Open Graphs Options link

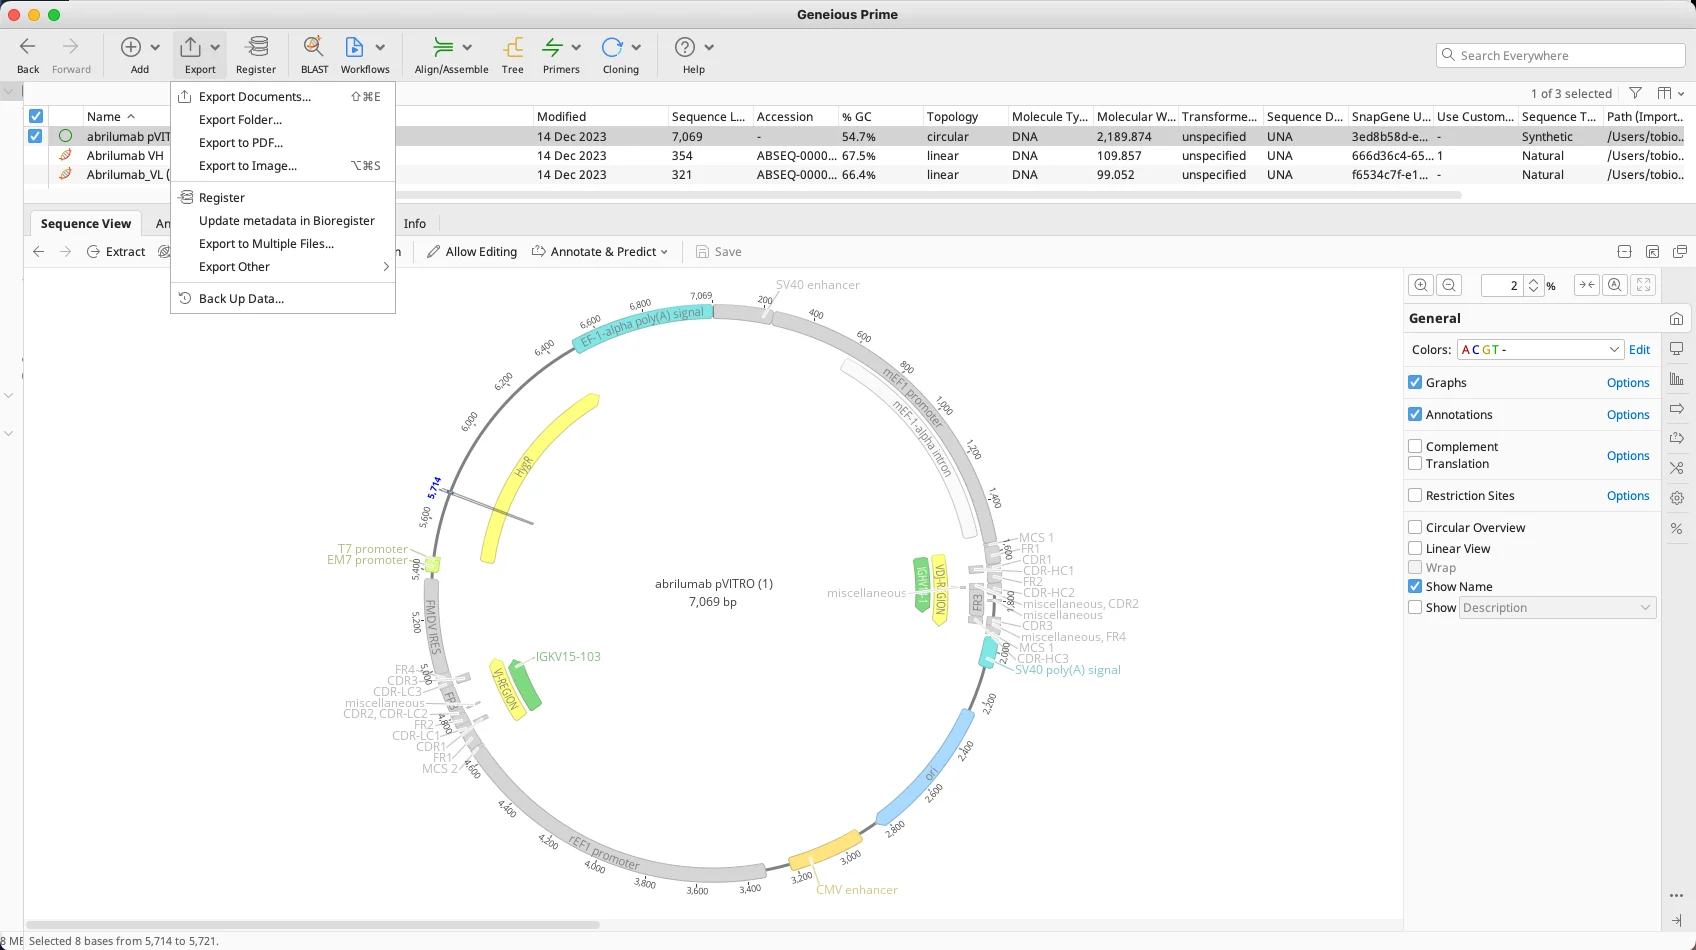coord(1628,383)
